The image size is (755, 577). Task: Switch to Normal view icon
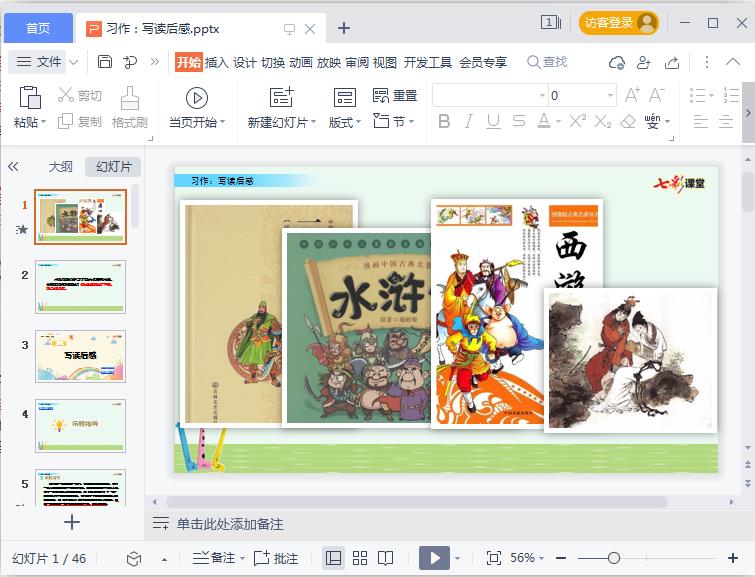point(333,558)
